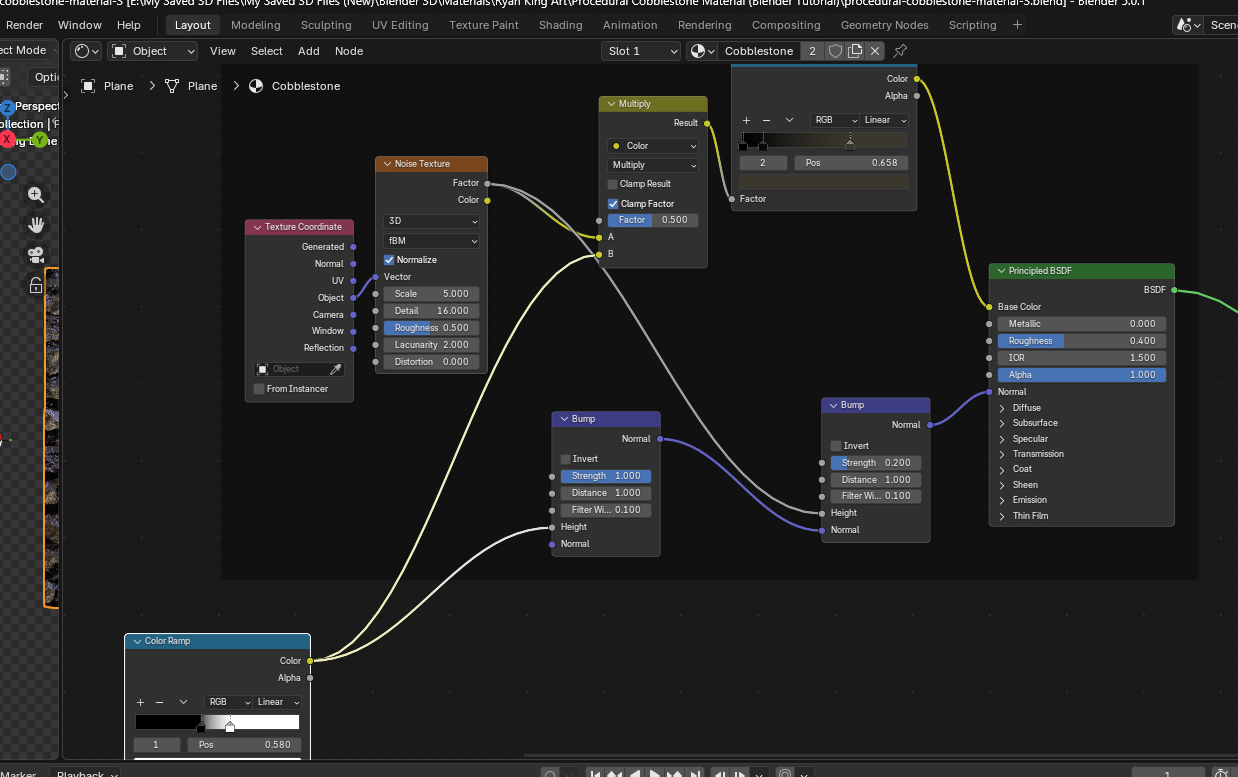Click the Scale field in Noise Texture
The image size is (1238, 777).
432,294
